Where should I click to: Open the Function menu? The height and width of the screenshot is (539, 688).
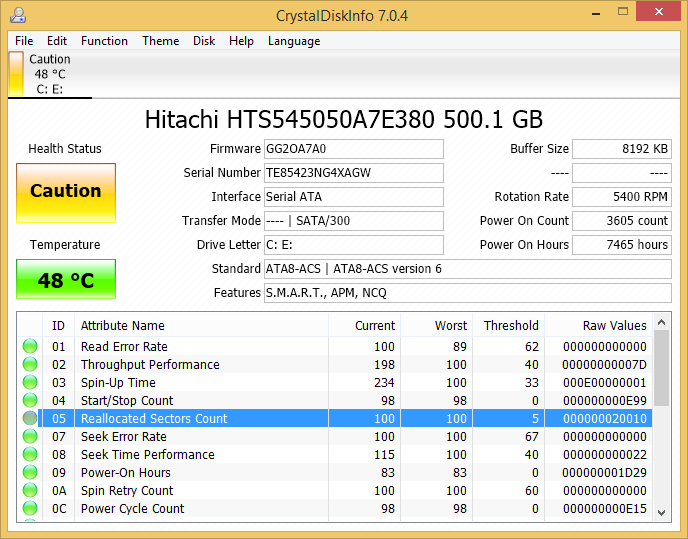coord(104,41)
